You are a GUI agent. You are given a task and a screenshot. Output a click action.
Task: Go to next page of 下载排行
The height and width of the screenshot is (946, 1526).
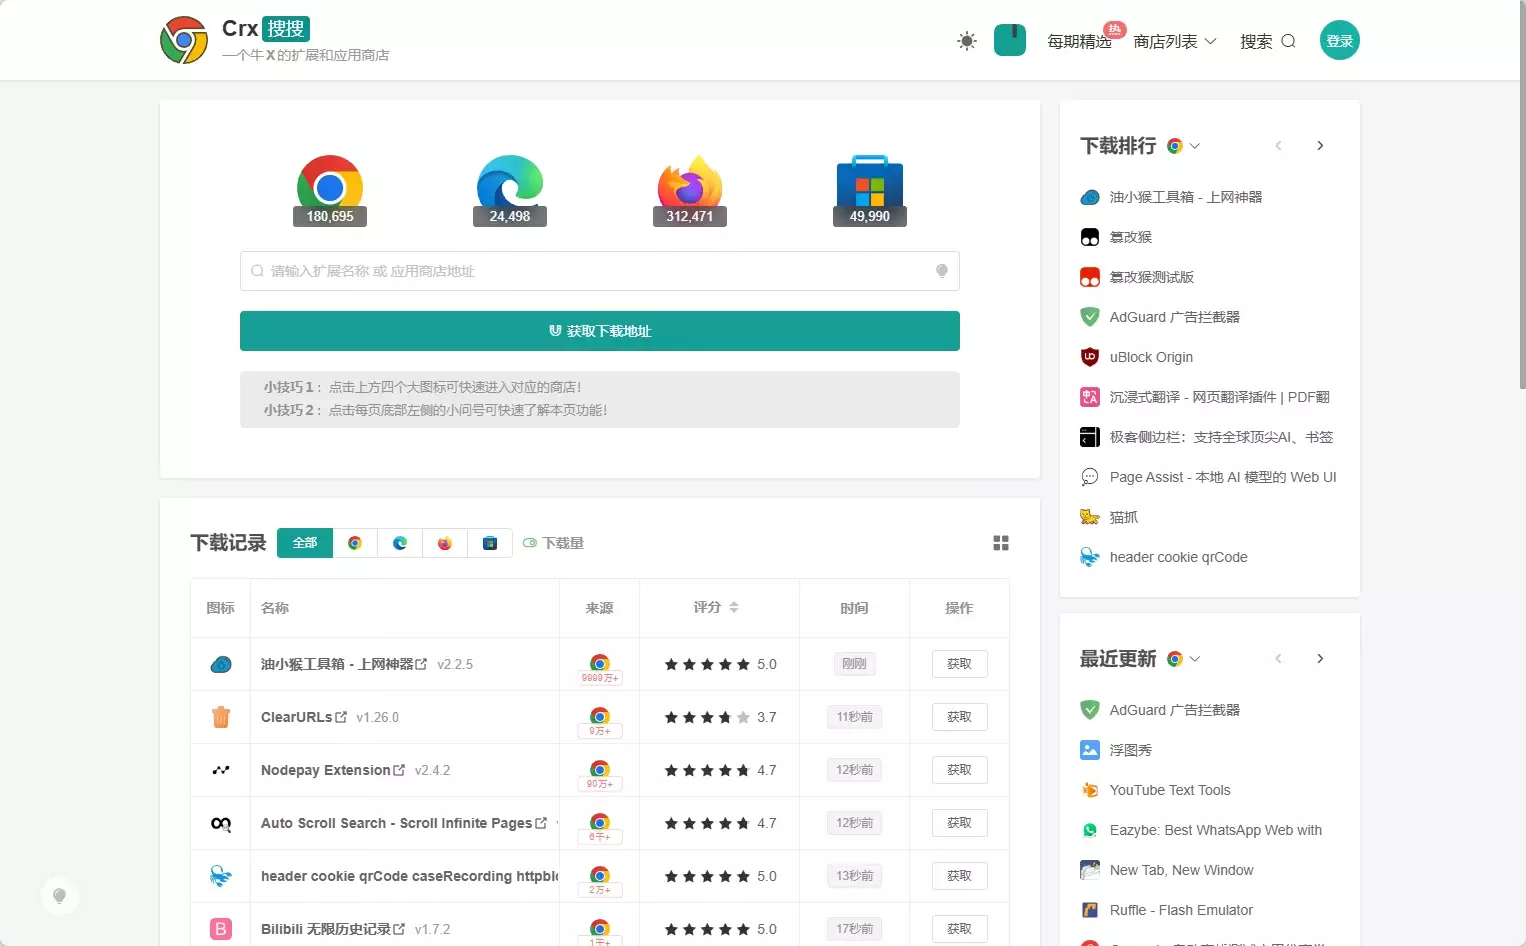[x=1320, y=146]
